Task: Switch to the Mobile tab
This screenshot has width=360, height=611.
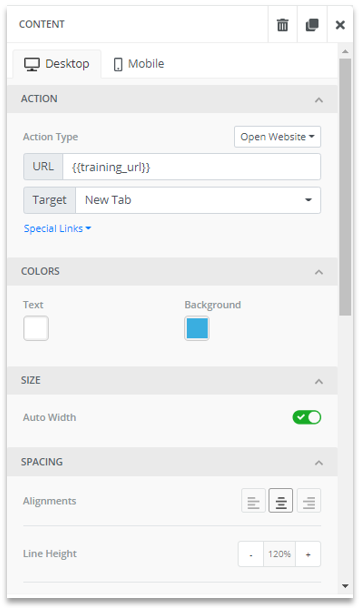Action: [x=138, y=64]
